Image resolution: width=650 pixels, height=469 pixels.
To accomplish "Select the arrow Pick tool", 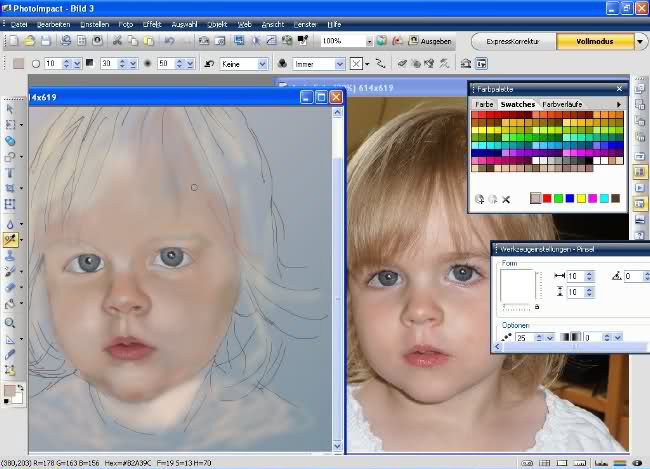I will [10, 108].
